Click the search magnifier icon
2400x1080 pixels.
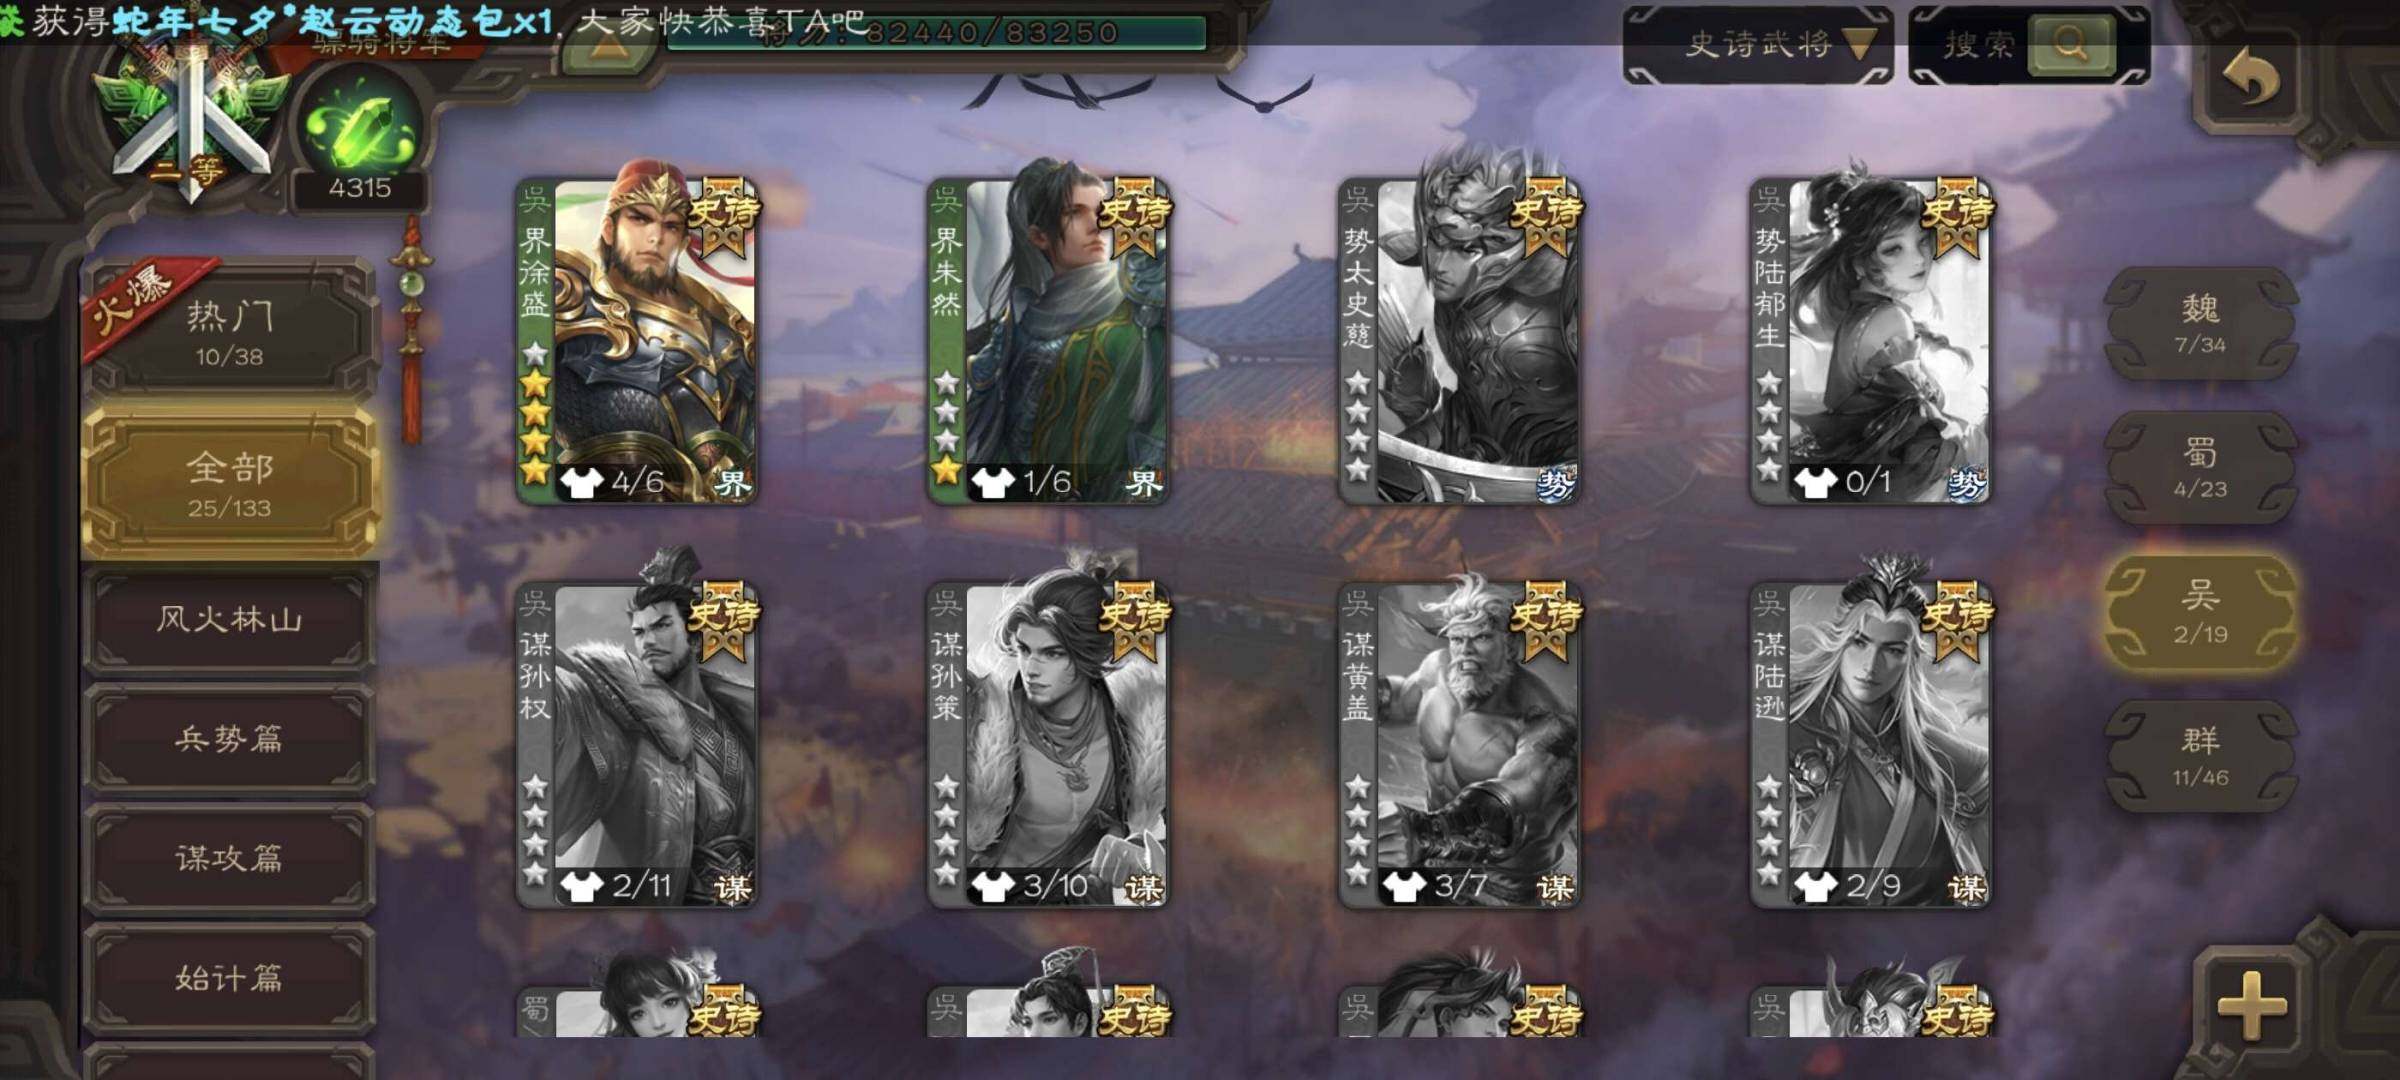(2070, 44)
